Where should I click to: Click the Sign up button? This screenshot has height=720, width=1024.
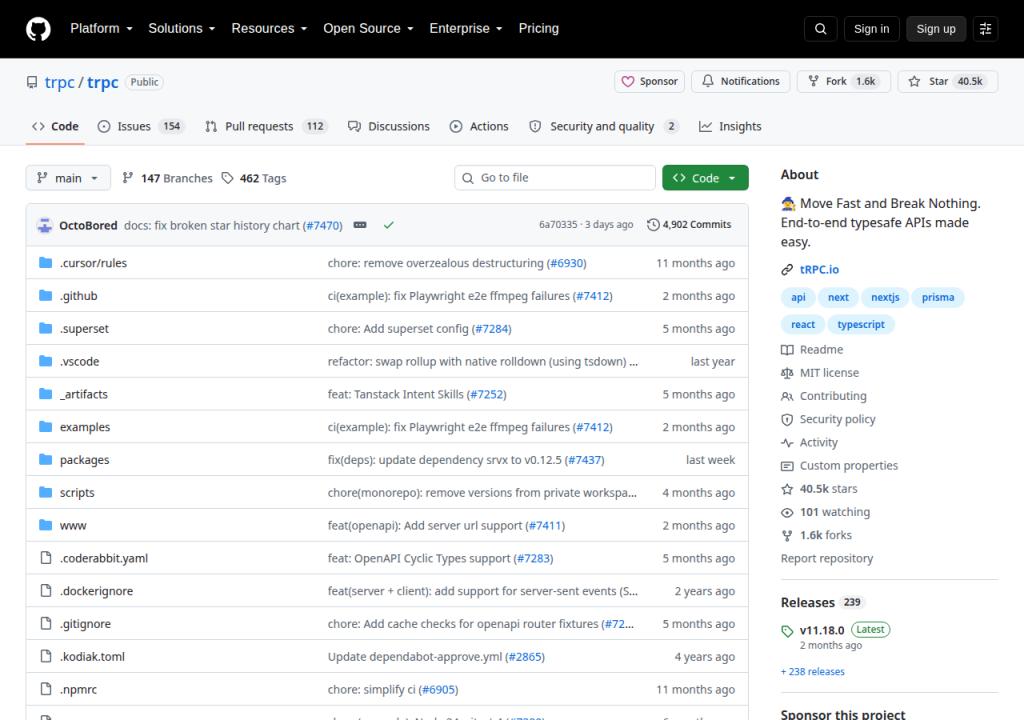point(936,29)
